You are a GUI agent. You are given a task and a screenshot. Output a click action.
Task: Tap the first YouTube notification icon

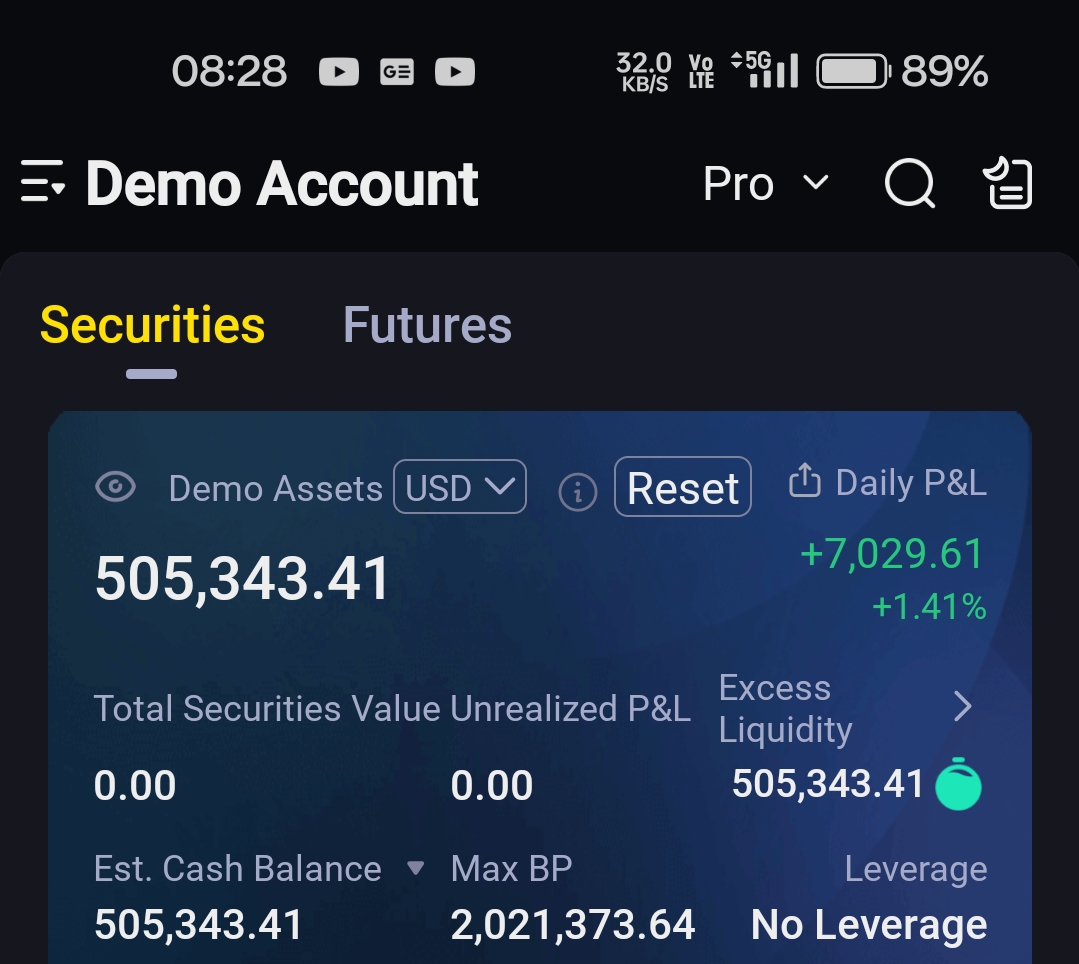pyautogui.click(x=338, y=72)
